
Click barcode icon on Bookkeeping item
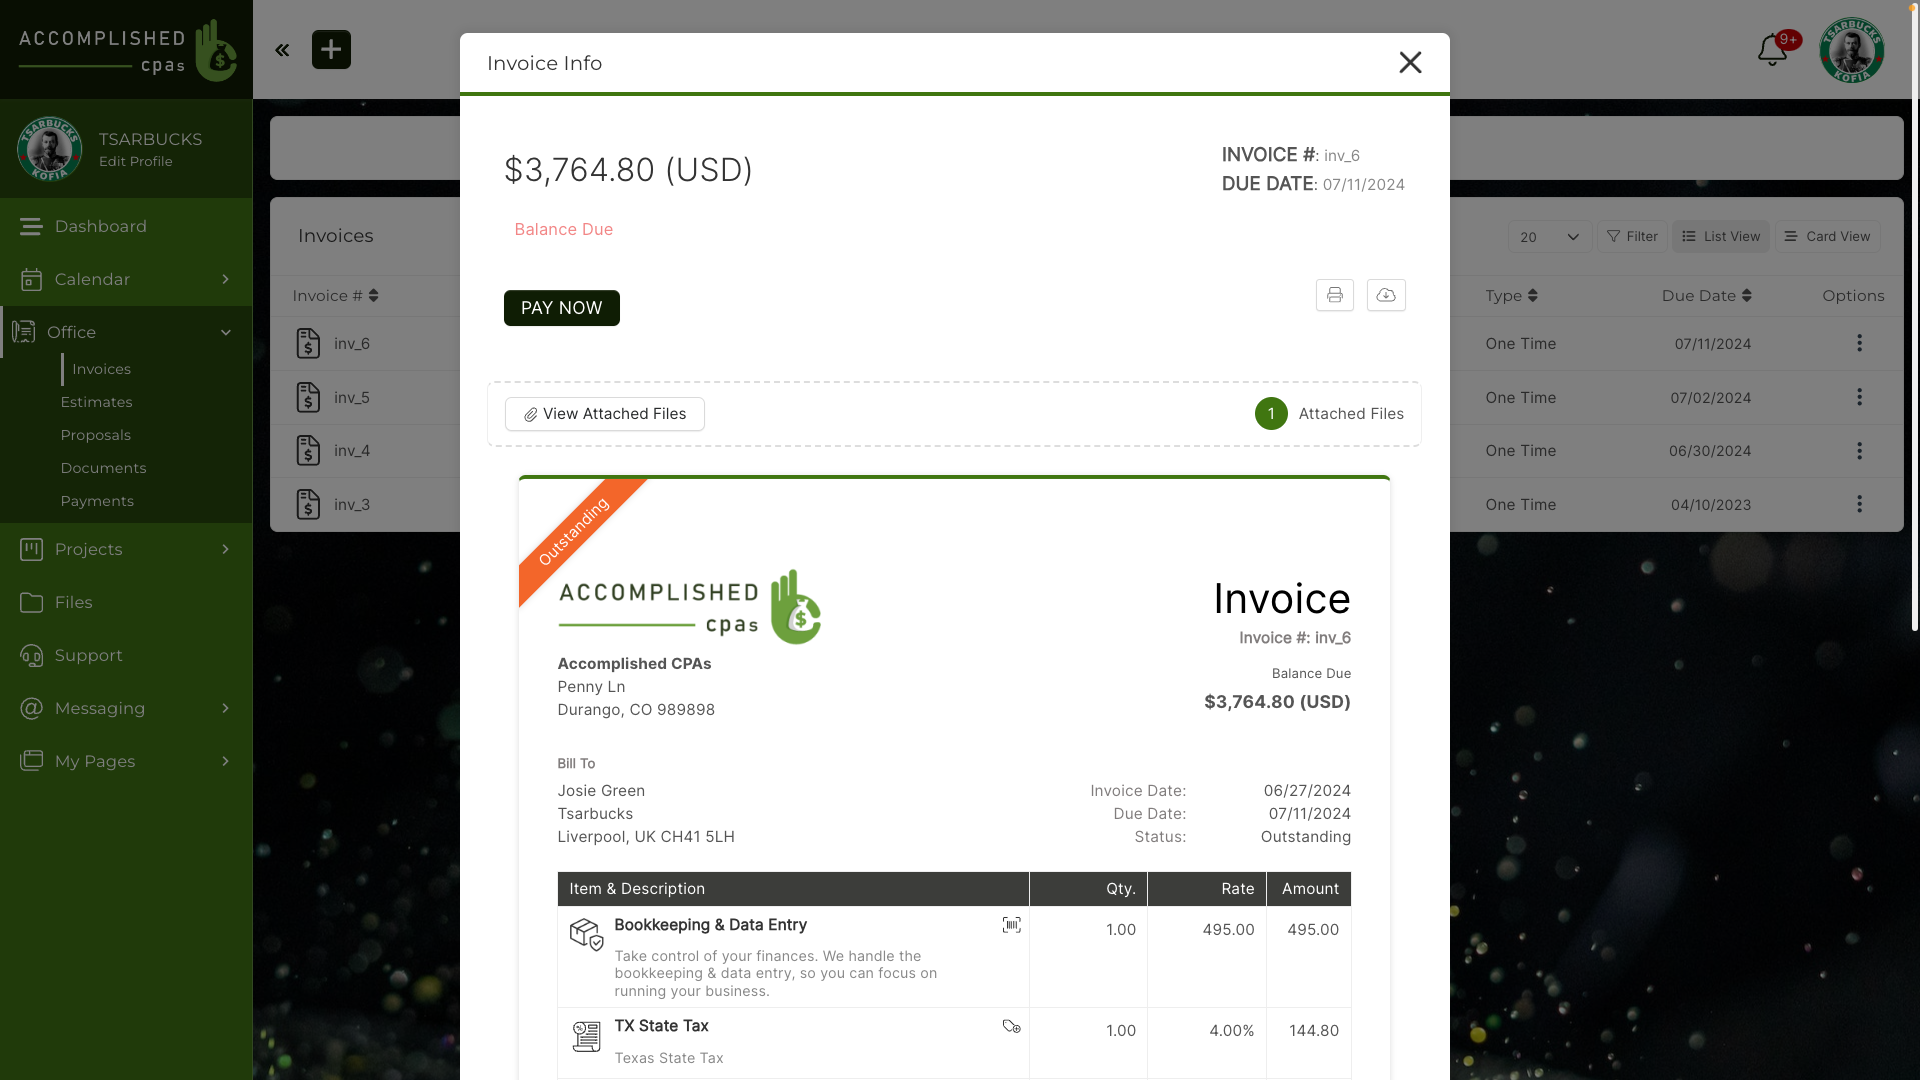click(1011, 925)
